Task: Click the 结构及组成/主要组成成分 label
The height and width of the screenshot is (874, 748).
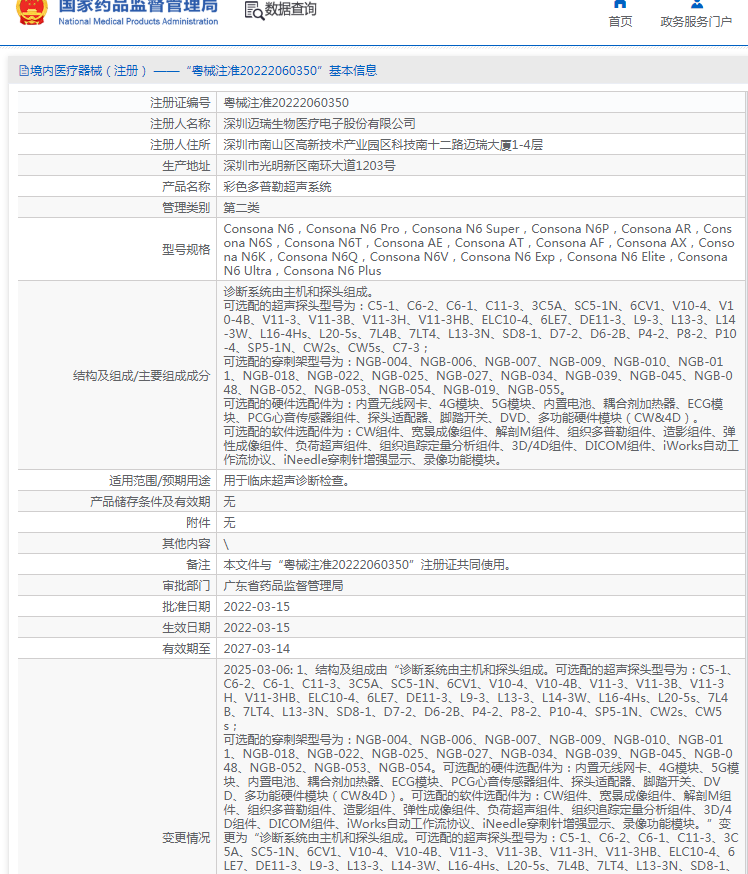Action: (142, 376)
